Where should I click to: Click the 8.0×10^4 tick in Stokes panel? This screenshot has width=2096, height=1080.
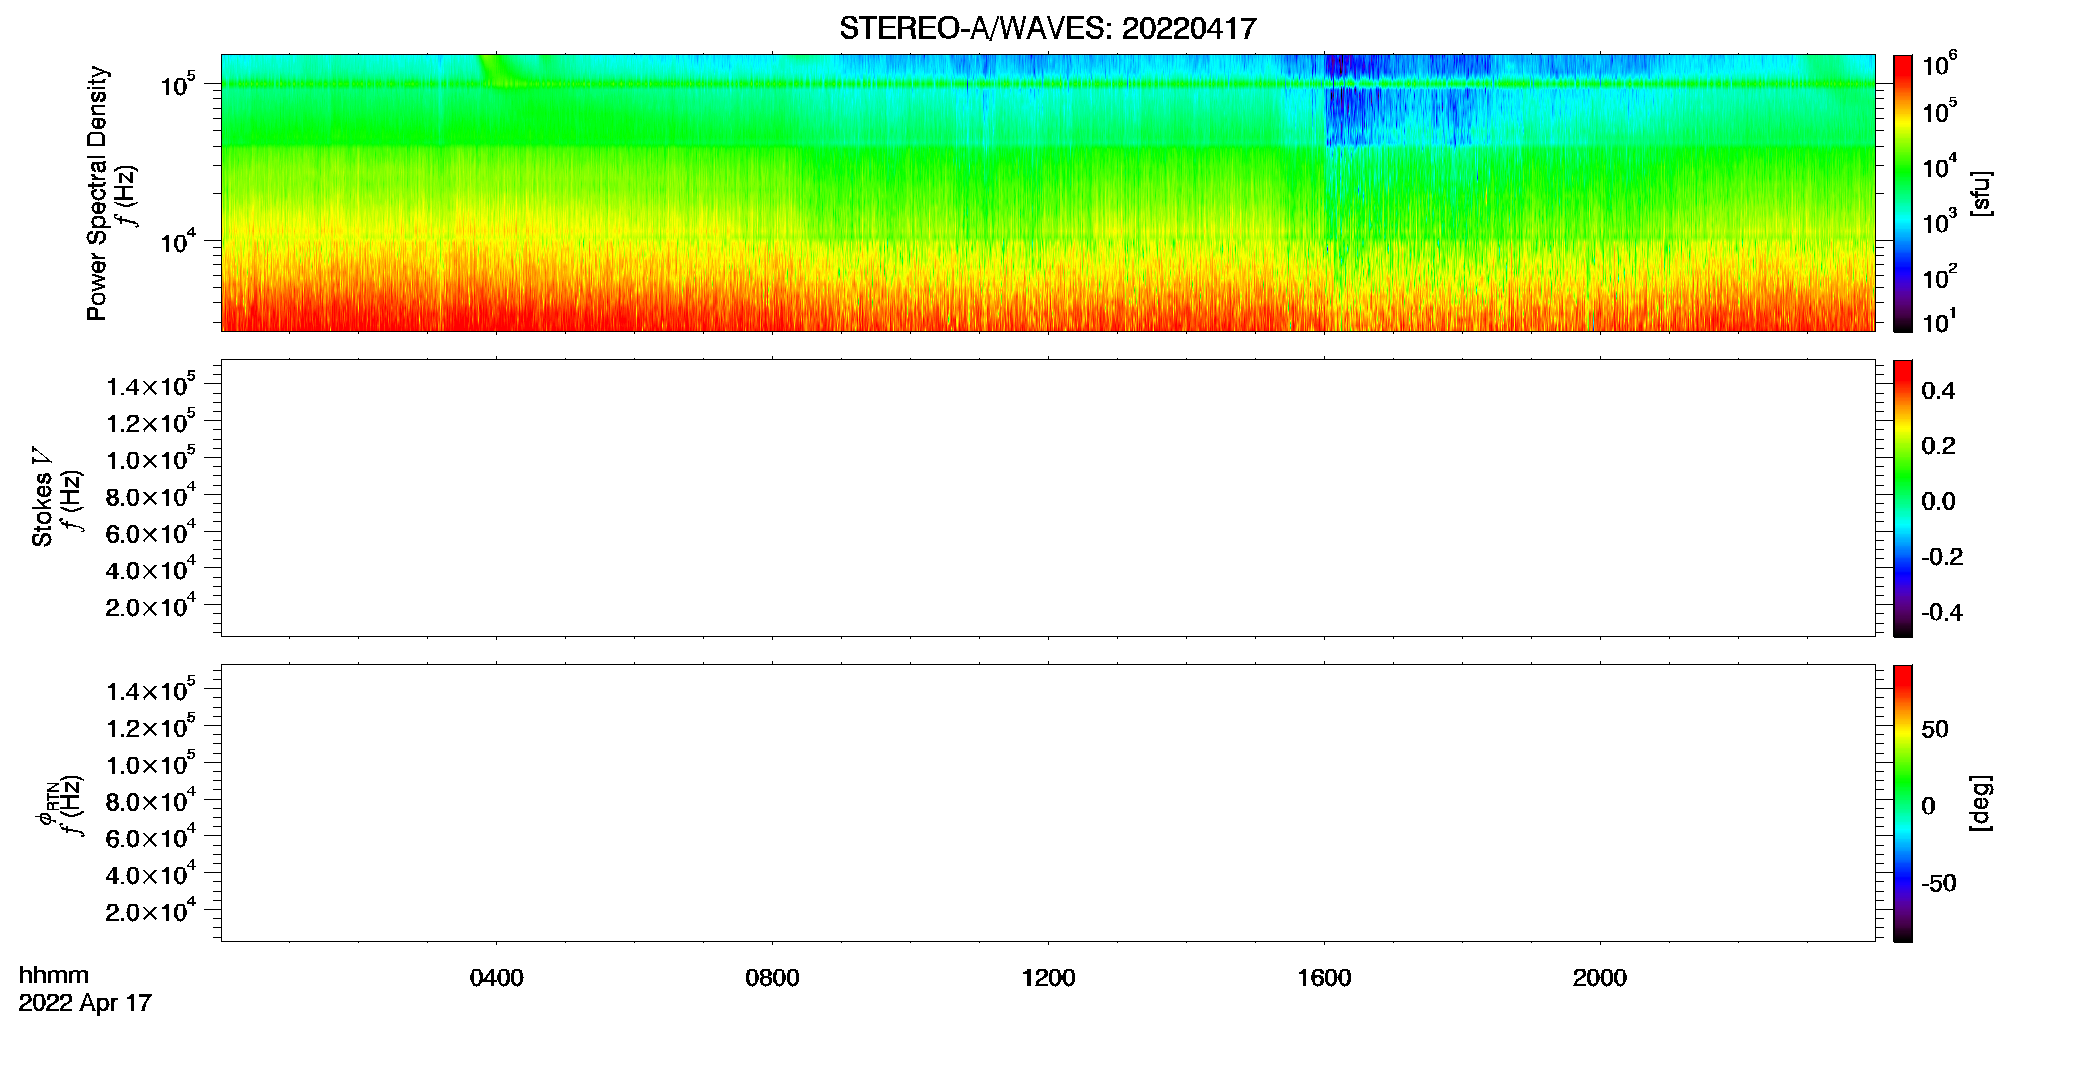click(151, 495)
